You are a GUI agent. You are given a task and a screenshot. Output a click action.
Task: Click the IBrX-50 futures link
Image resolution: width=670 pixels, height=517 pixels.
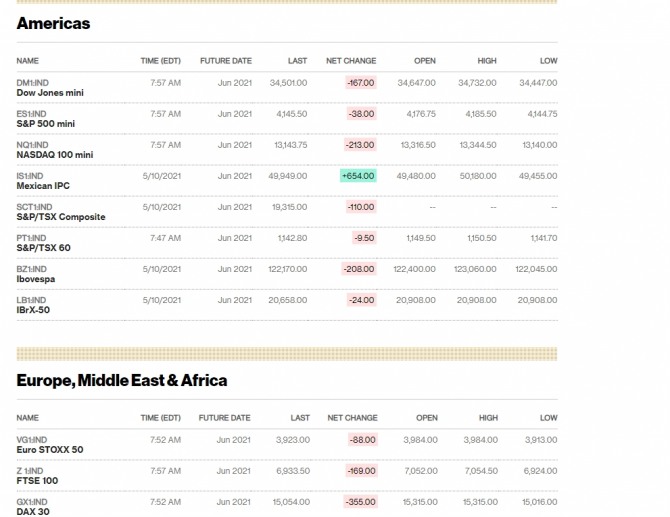(33, 310)
